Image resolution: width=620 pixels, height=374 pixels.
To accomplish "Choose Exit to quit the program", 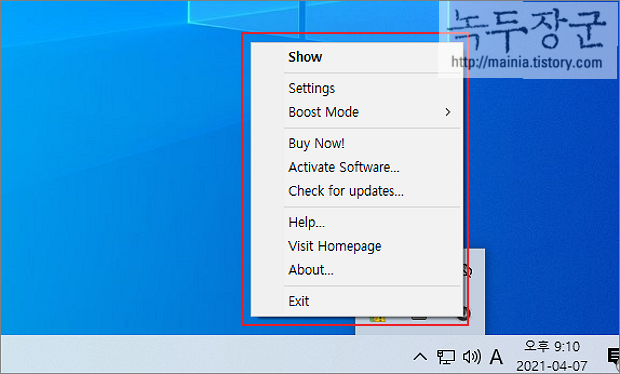I will tap(357, 301).
